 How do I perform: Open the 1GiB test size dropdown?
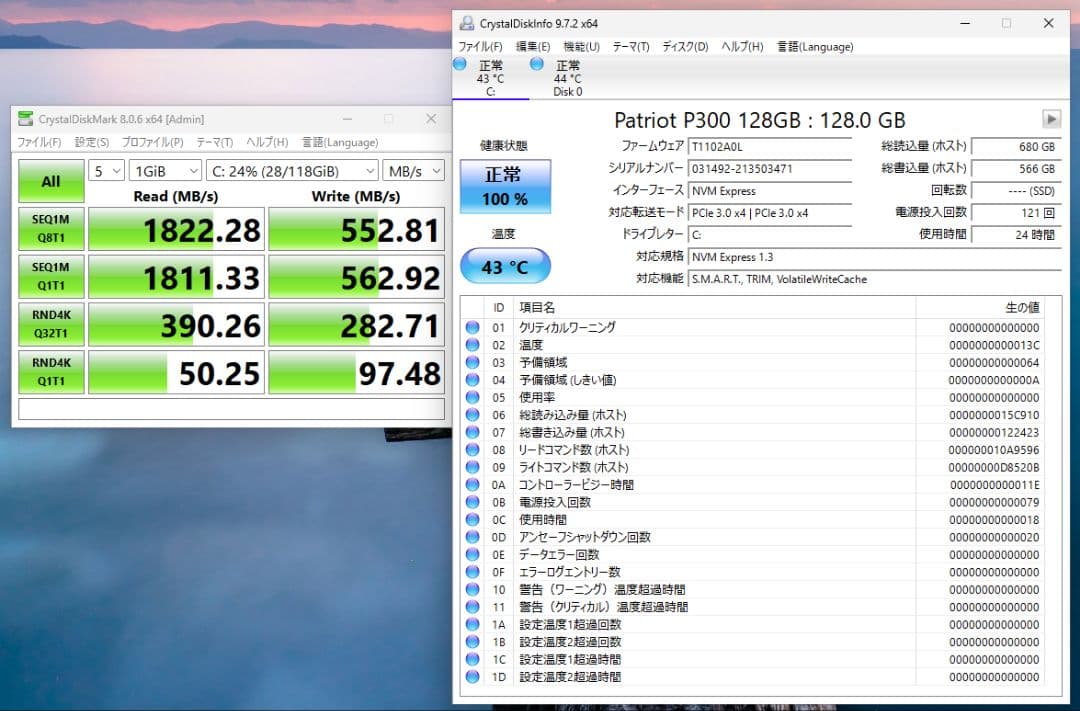click(x=163, y=170)
